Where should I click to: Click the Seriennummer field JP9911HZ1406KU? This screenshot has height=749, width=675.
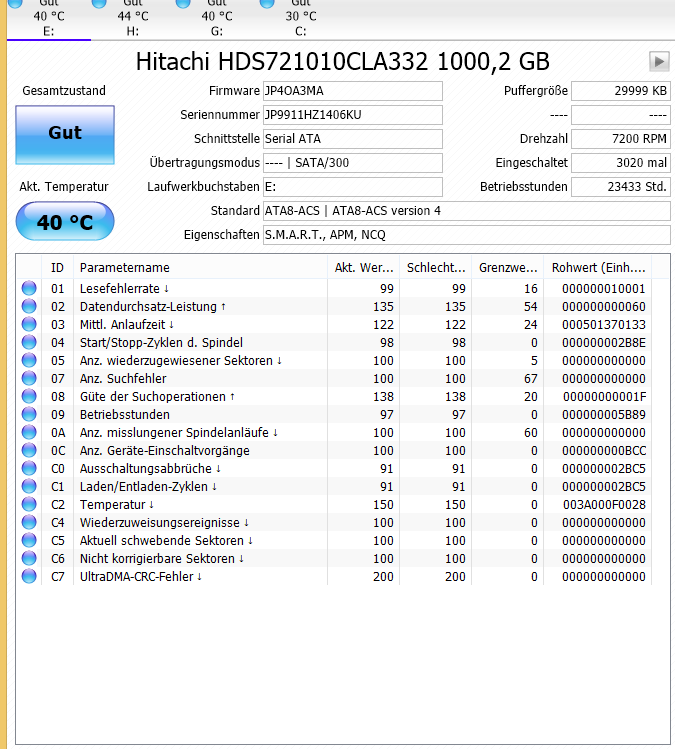click(353, 115)
